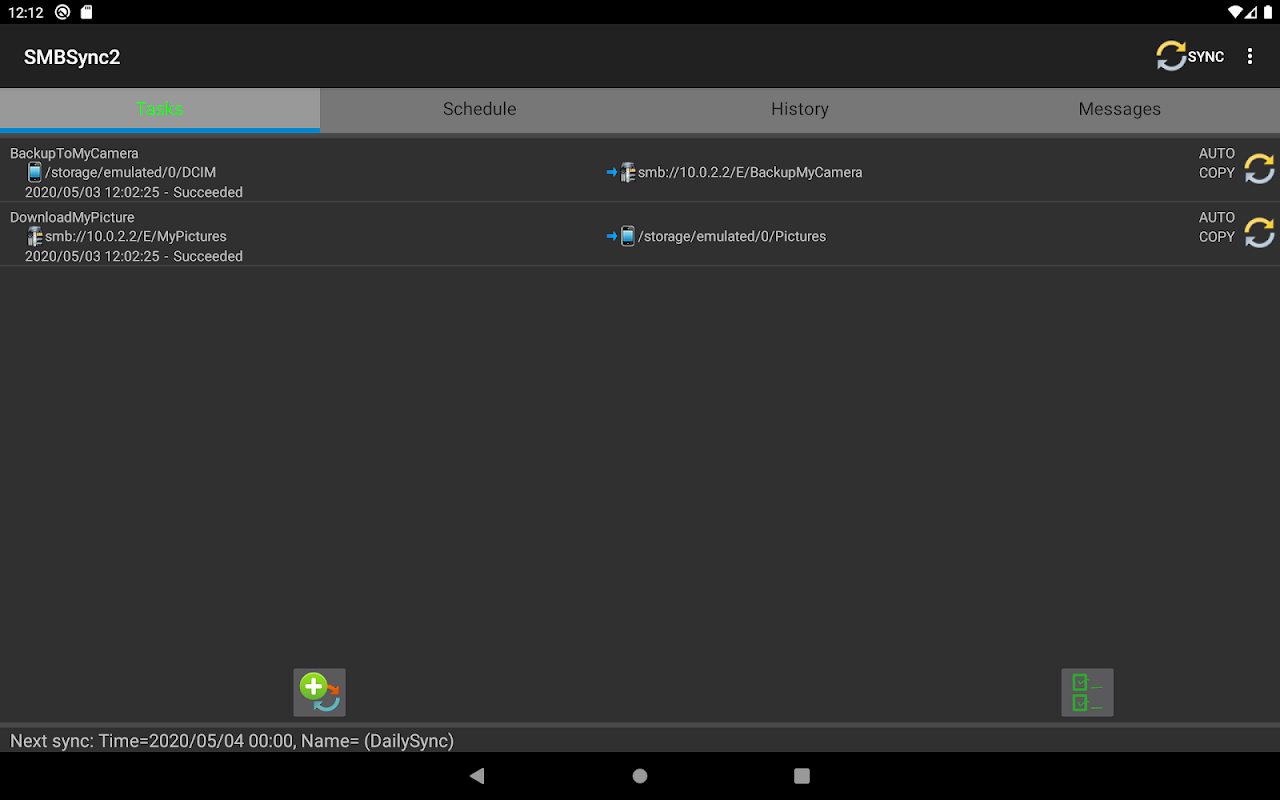Image resolution: width=1280 pixels, height=800 pixels.
Task: Select source path /storage/emulated/0/DCIM
Action: tap(131, 172)
